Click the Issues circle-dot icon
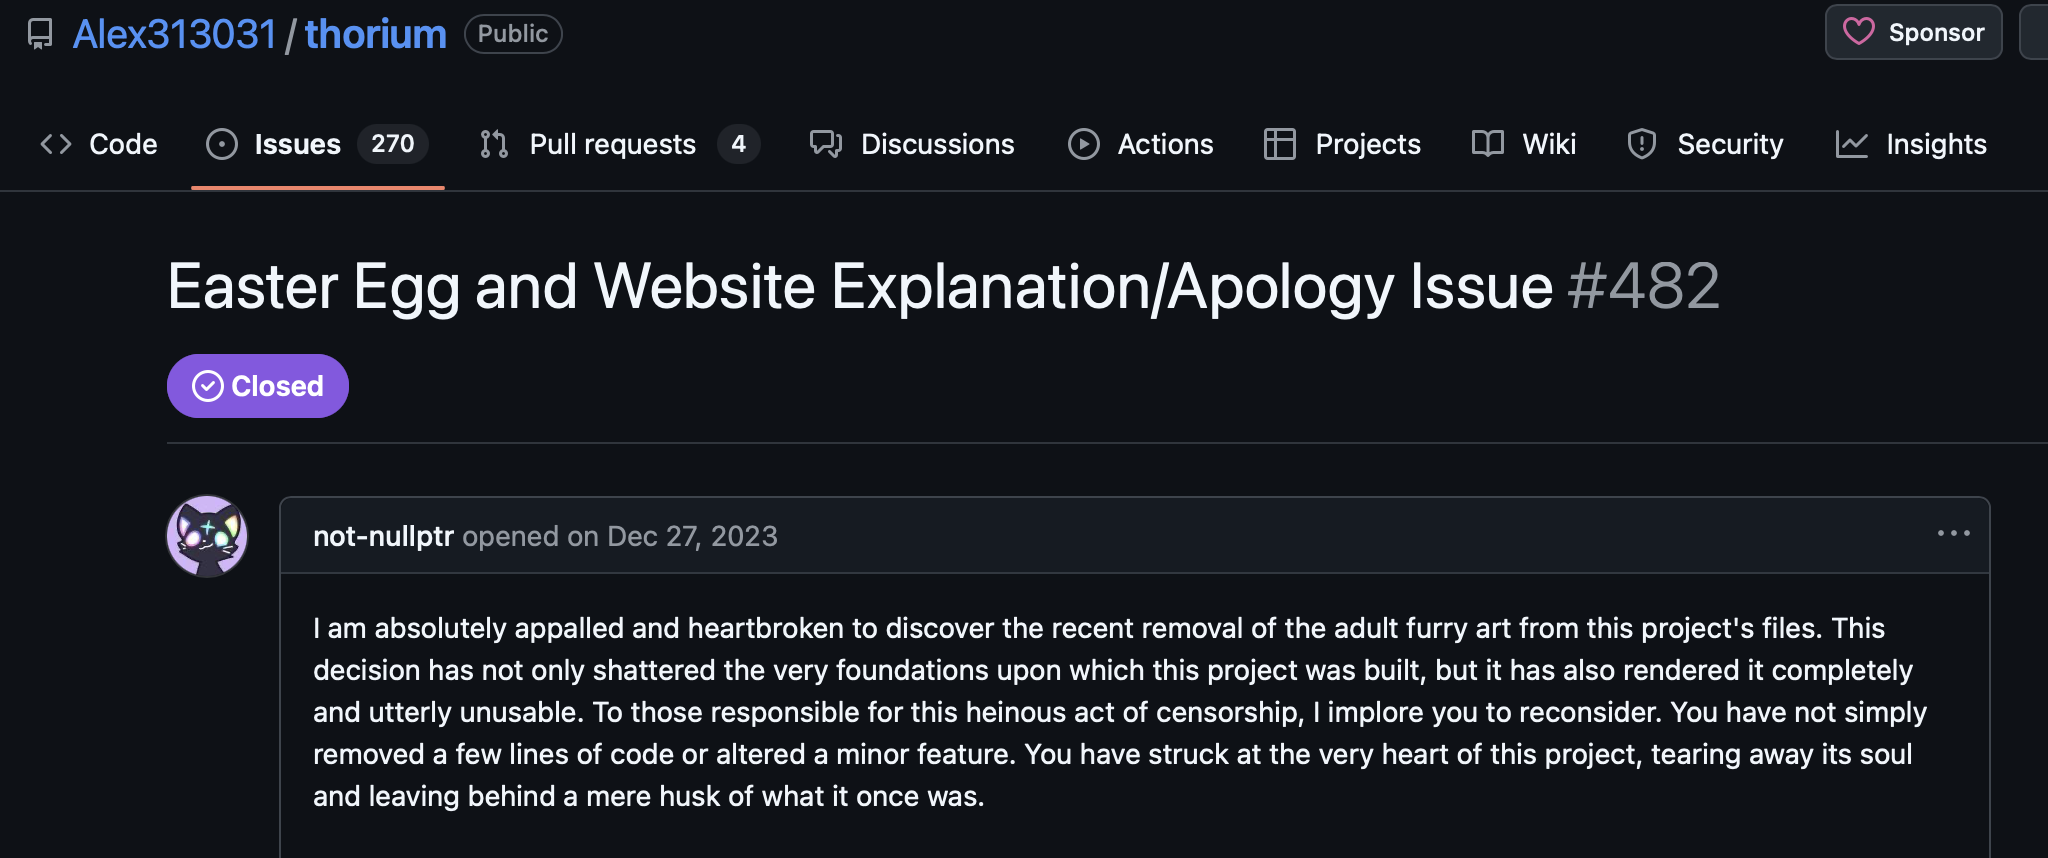Screen dimensions: 2048x858 tap(222, 144)
